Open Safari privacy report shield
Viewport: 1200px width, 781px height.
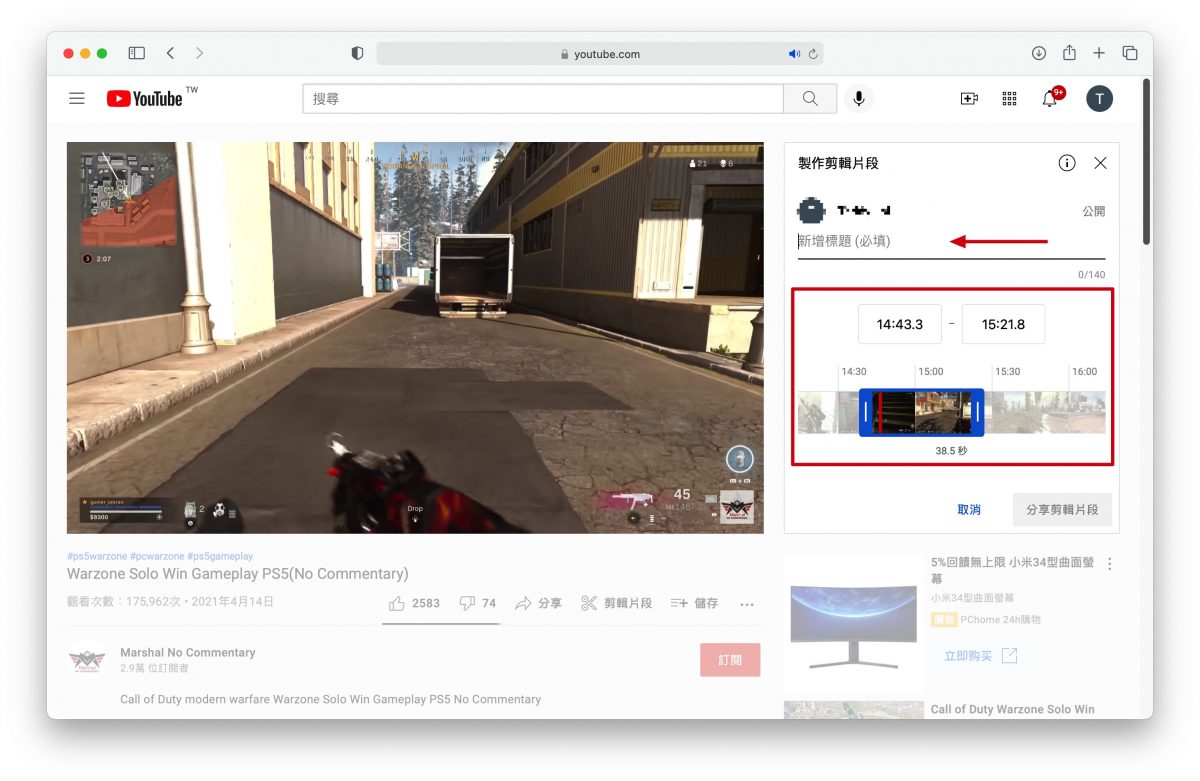click(x=358, y=54)
